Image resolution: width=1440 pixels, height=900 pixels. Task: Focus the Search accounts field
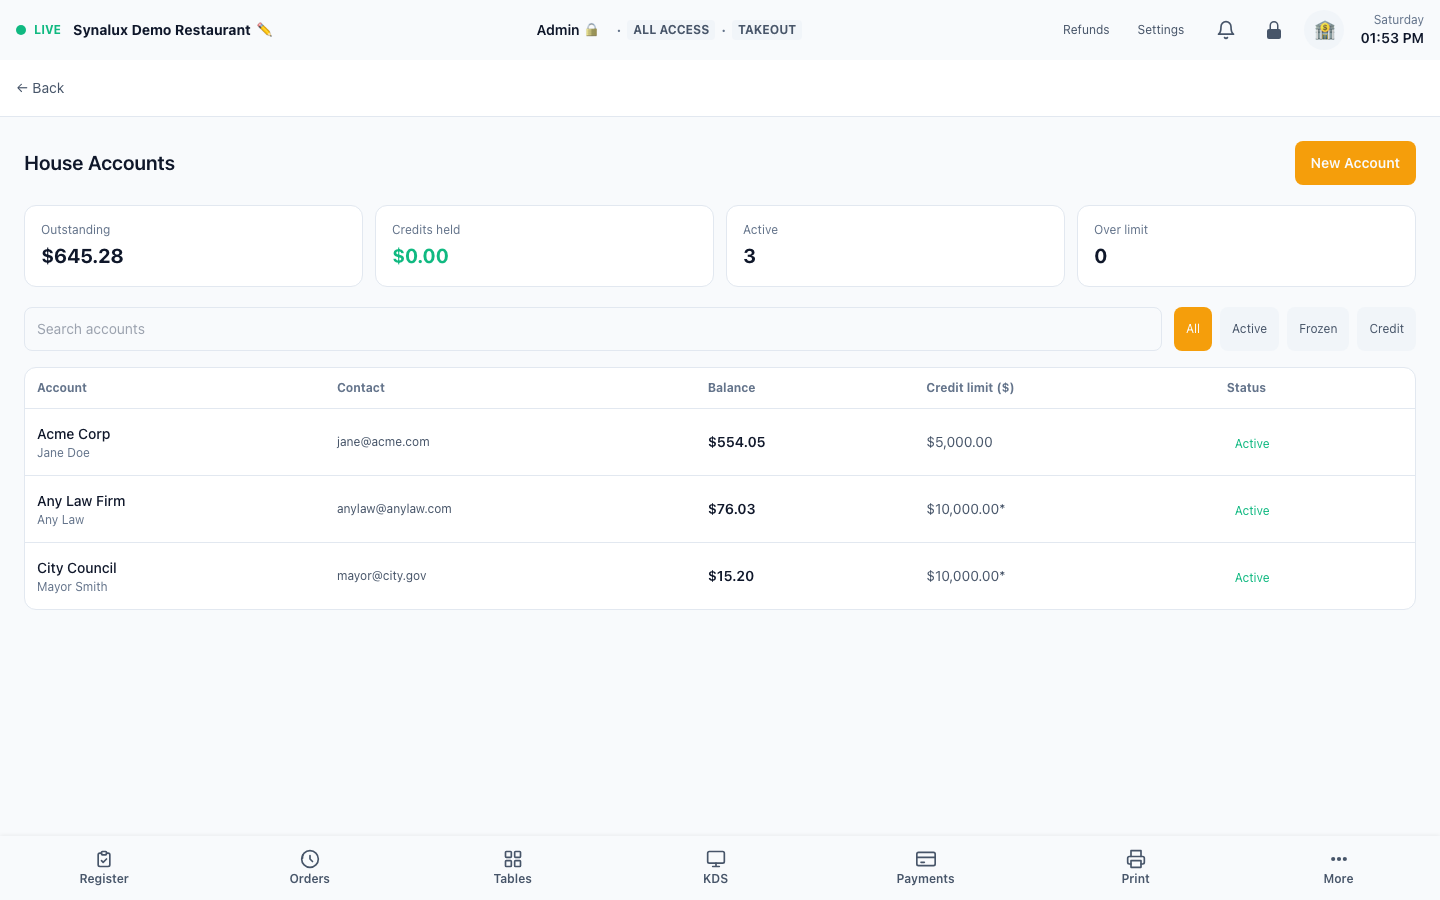tap(593, 329)
